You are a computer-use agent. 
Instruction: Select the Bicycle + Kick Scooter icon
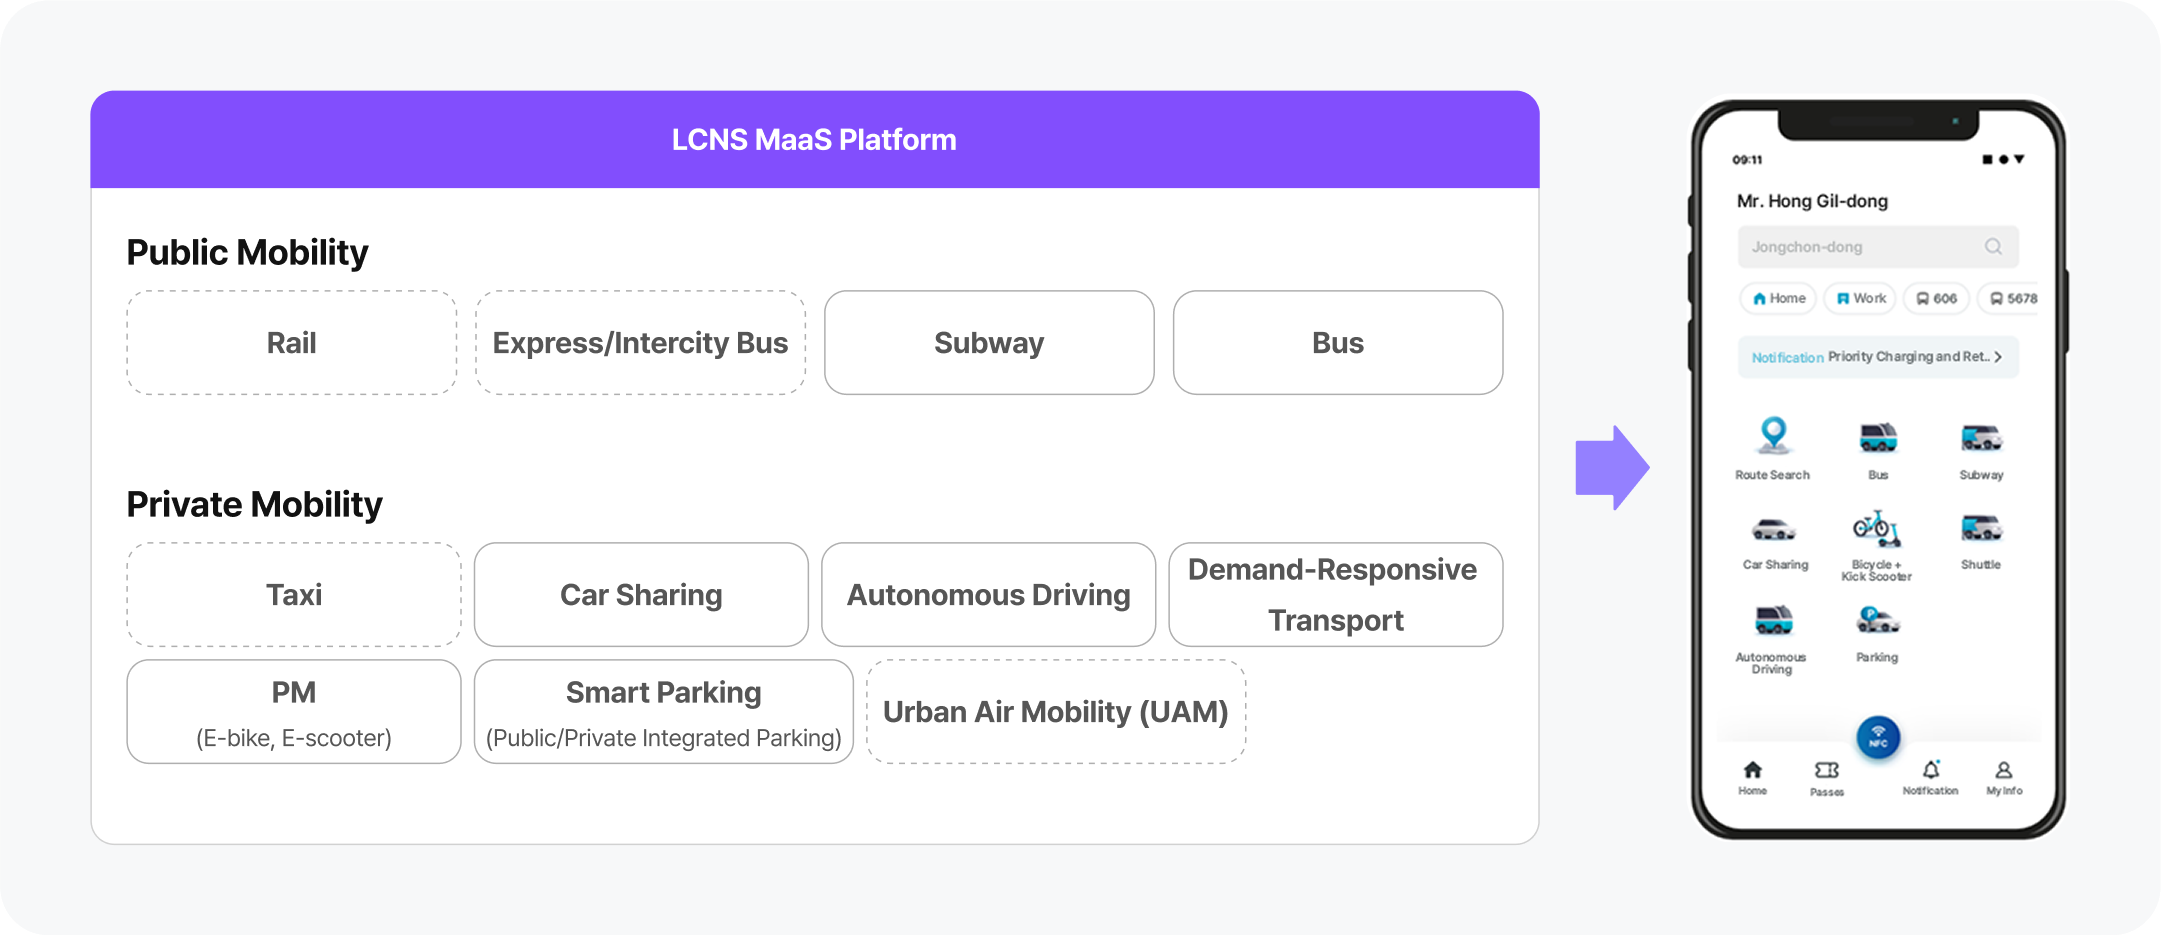(x=1878, y=530)
